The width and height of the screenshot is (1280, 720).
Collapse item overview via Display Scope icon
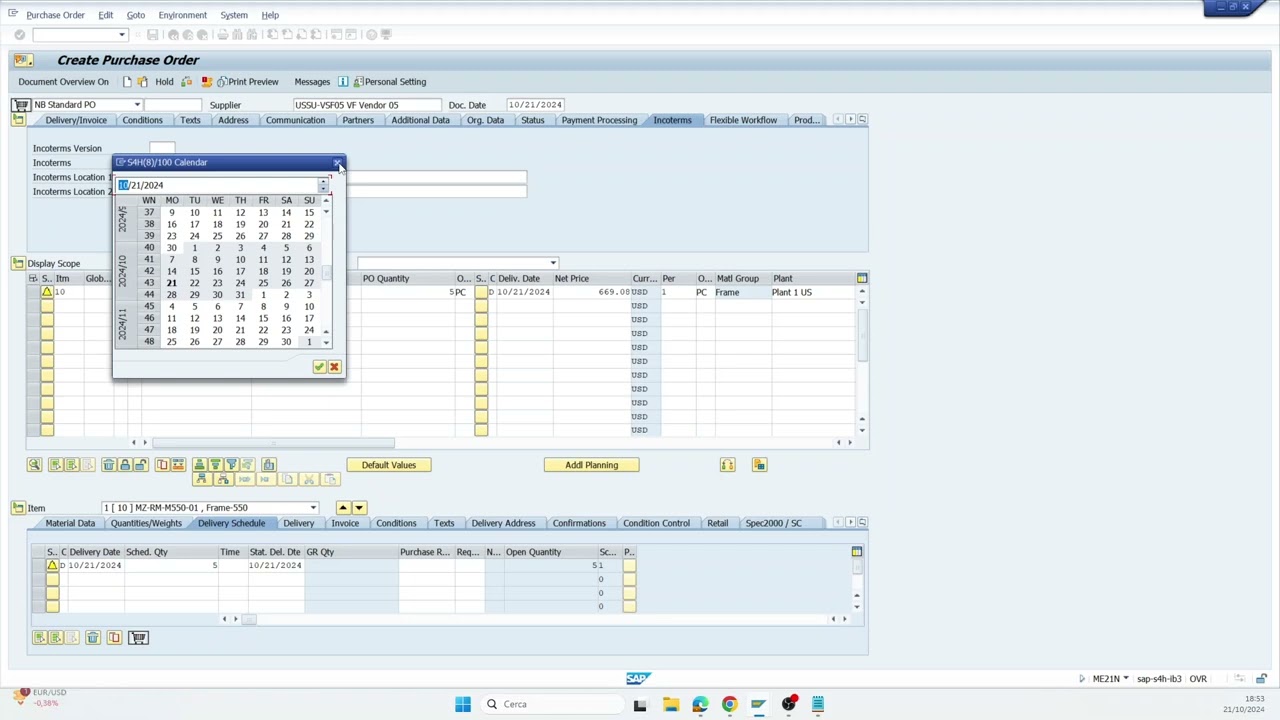coord(18,264)
